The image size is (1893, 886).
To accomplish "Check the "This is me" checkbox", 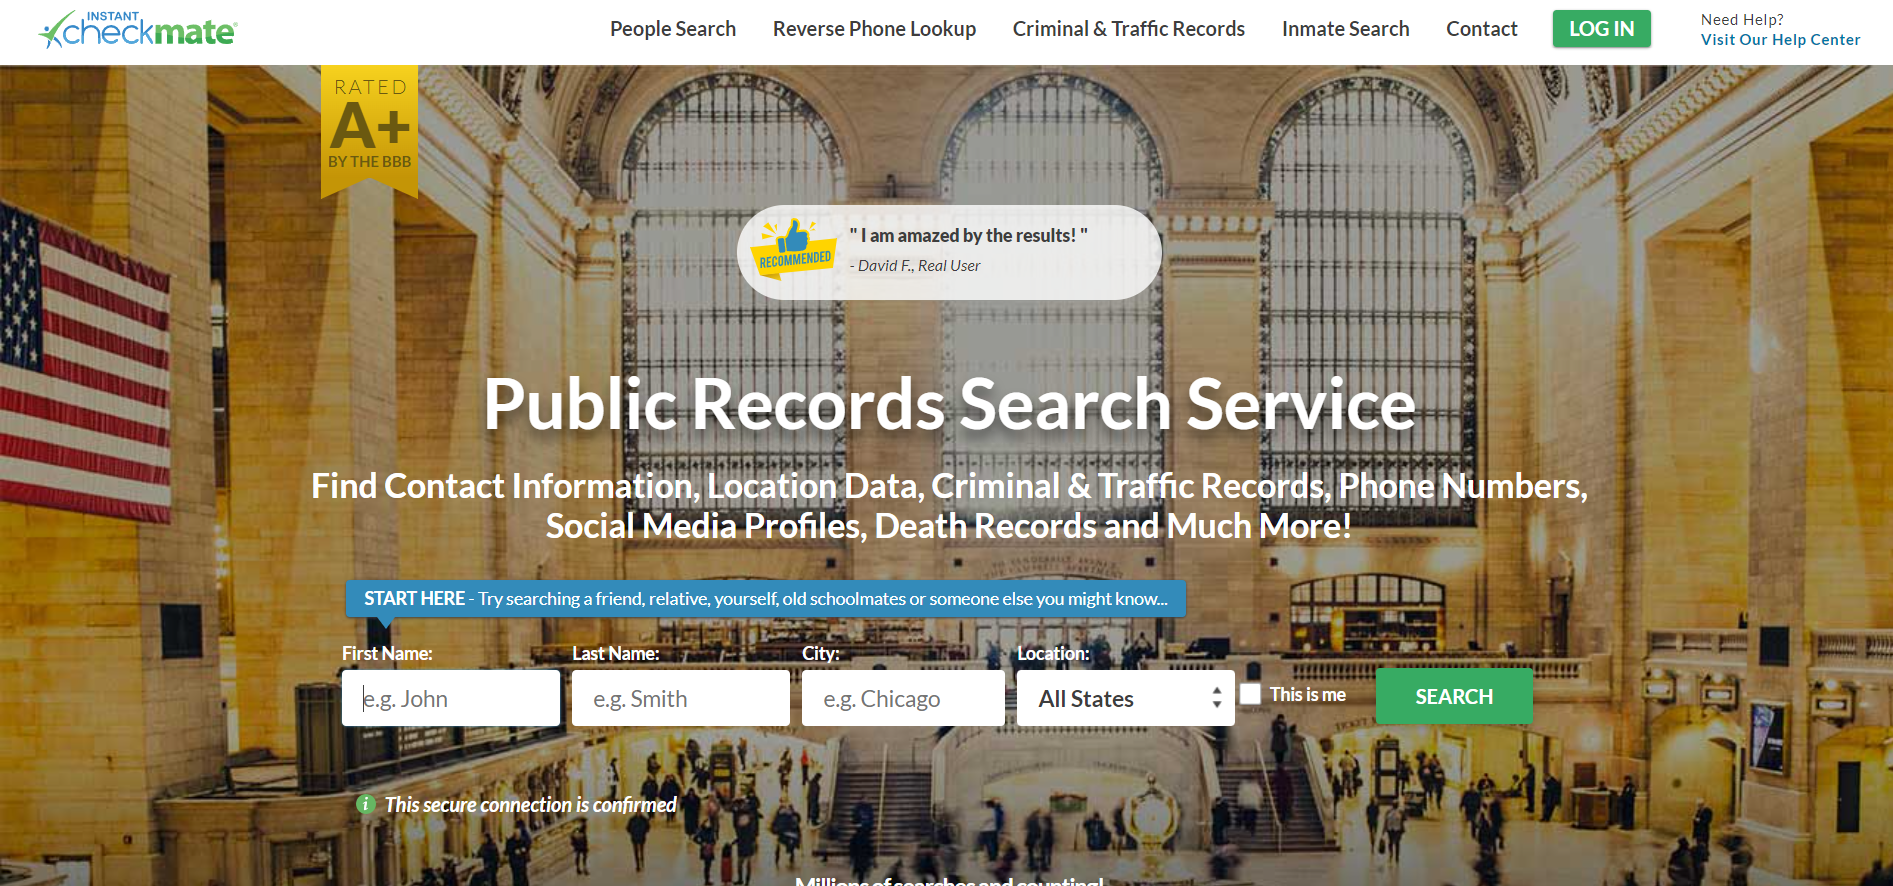I will 1250,694.
